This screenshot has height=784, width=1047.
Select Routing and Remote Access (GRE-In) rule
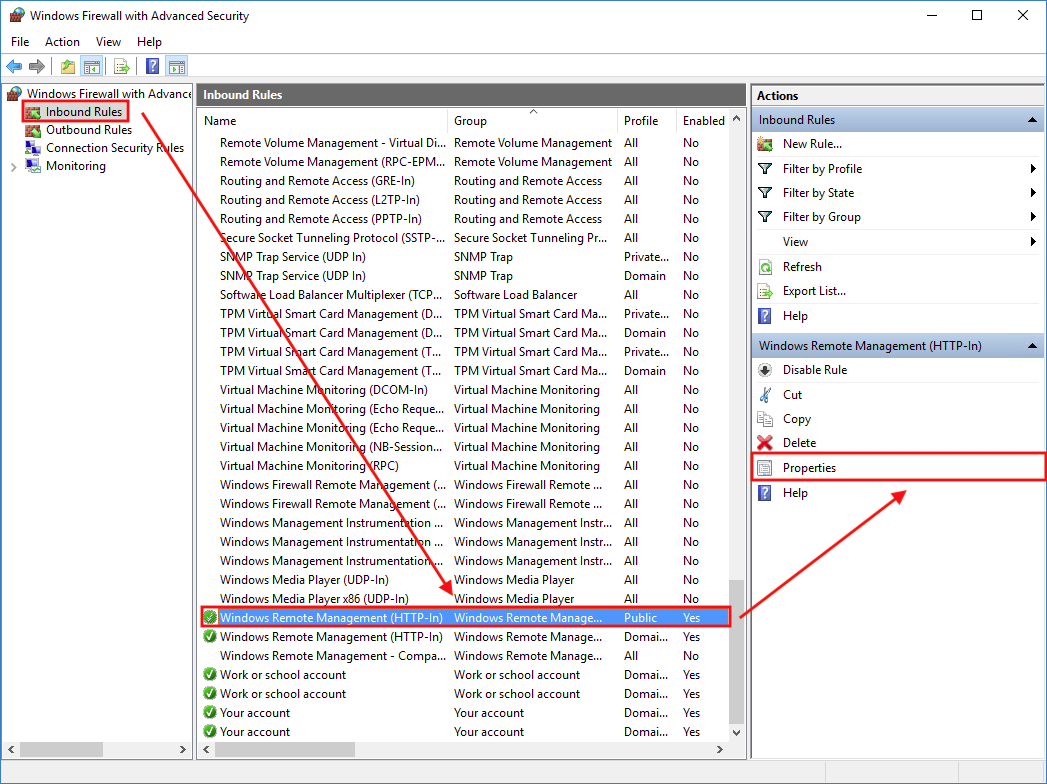(464, 181)
